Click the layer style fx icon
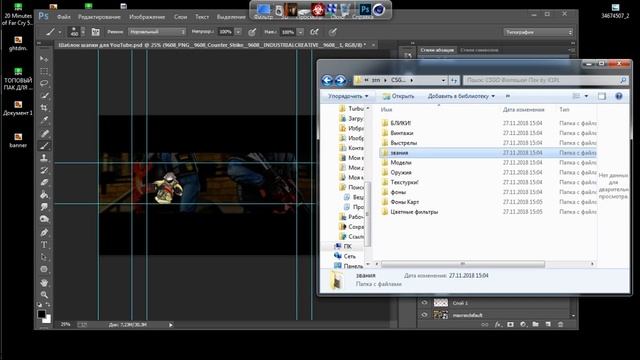The height and width of the screenshot is (360, 640). coord(498,324)
